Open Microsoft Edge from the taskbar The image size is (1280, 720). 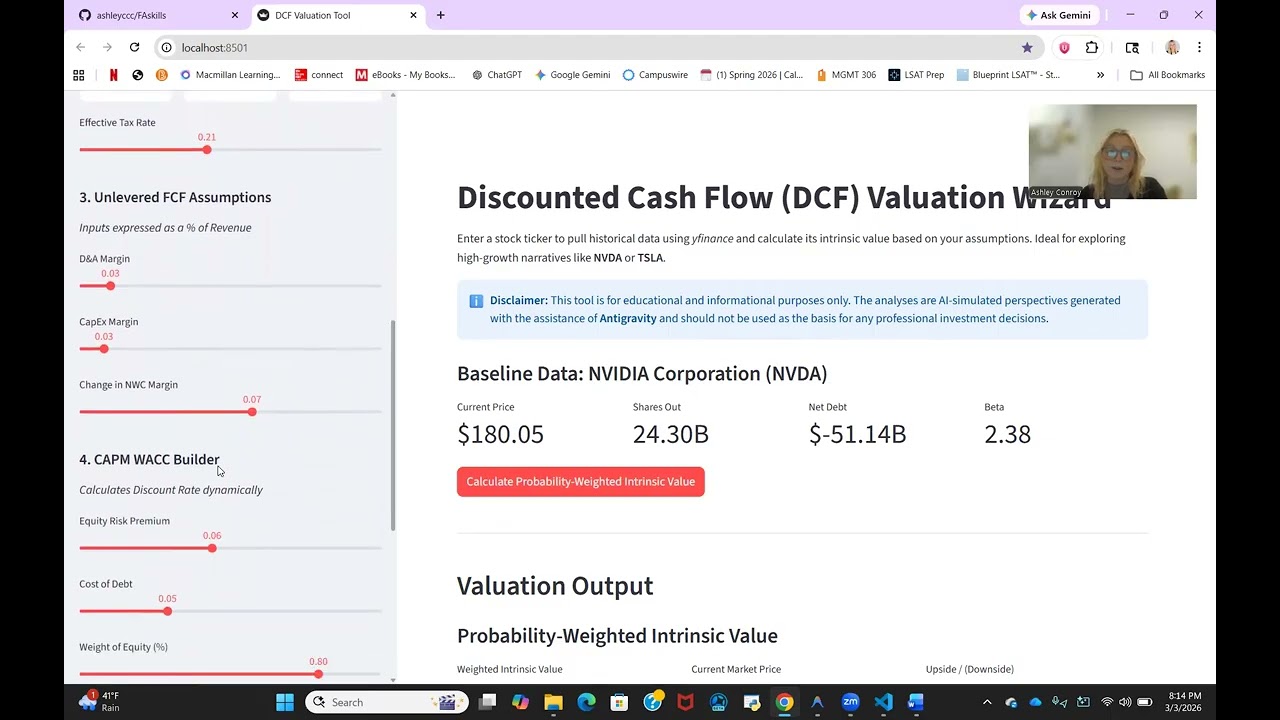point(586,702)
